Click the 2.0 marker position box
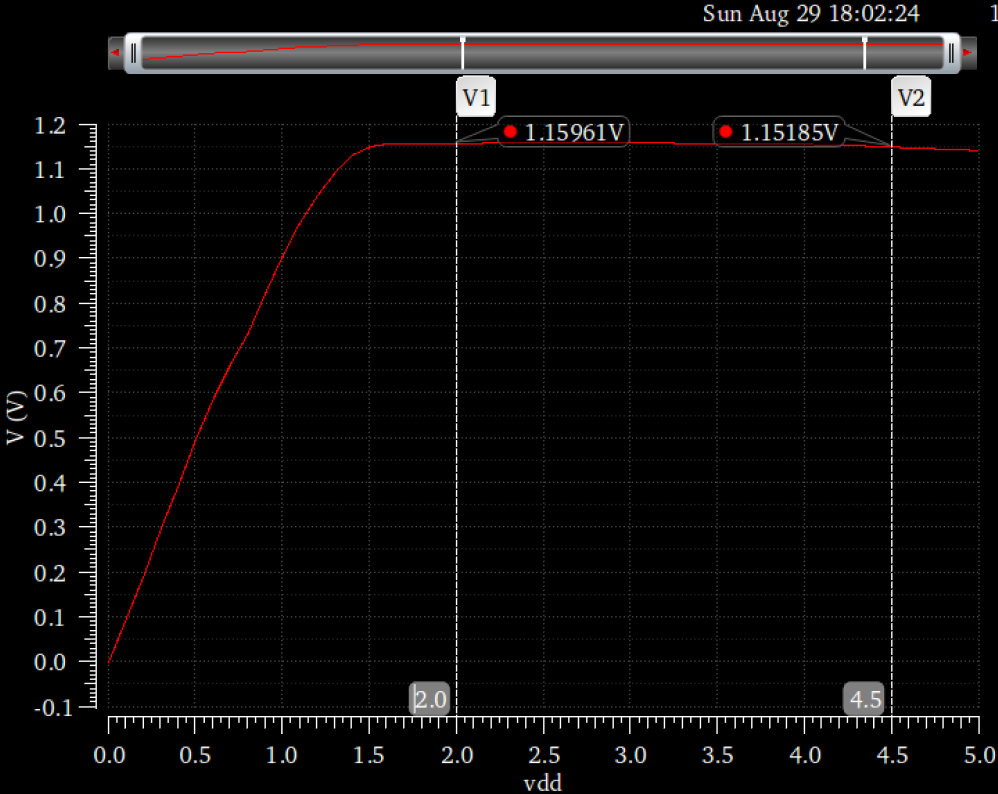This screenshot has height=794, width=998. pyautogui.click(x=430, y=699)
